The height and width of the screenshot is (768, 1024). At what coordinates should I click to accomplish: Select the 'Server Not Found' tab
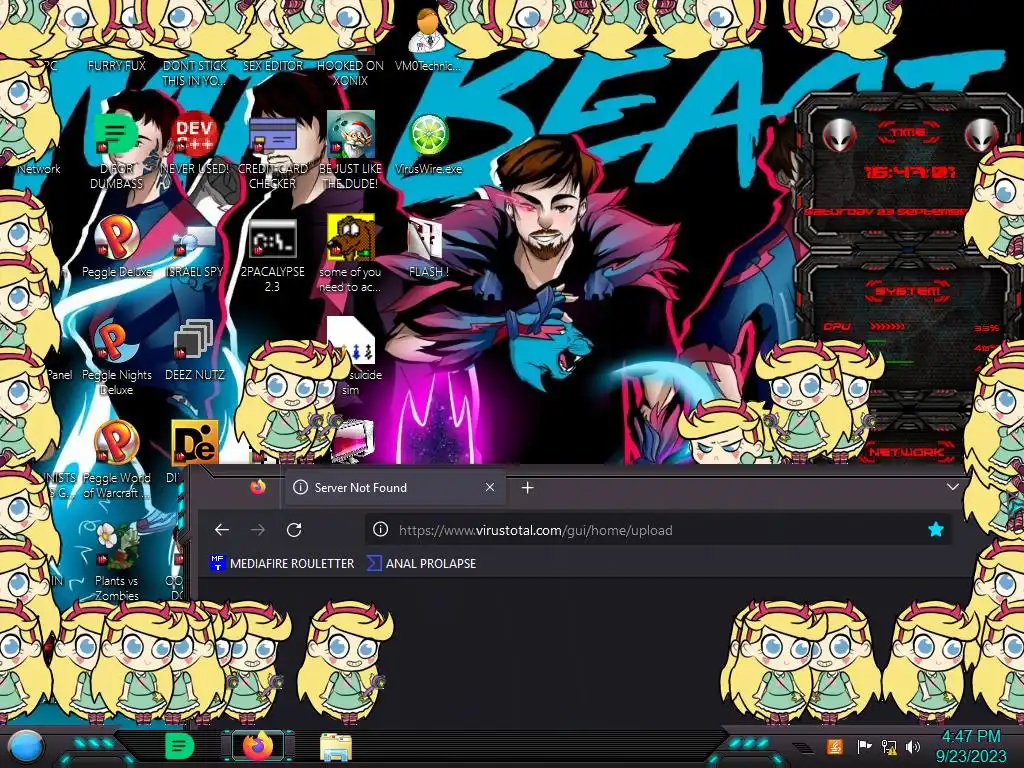click(394, 487)
